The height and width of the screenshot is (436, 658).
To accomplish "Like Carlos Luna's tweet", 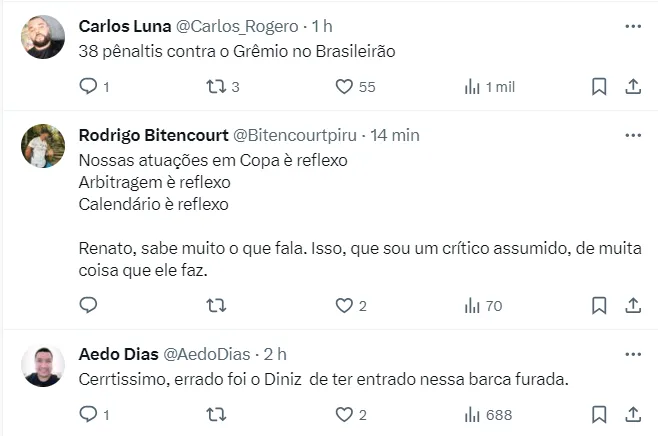I will pyautogui.click(x=345, y=87).
